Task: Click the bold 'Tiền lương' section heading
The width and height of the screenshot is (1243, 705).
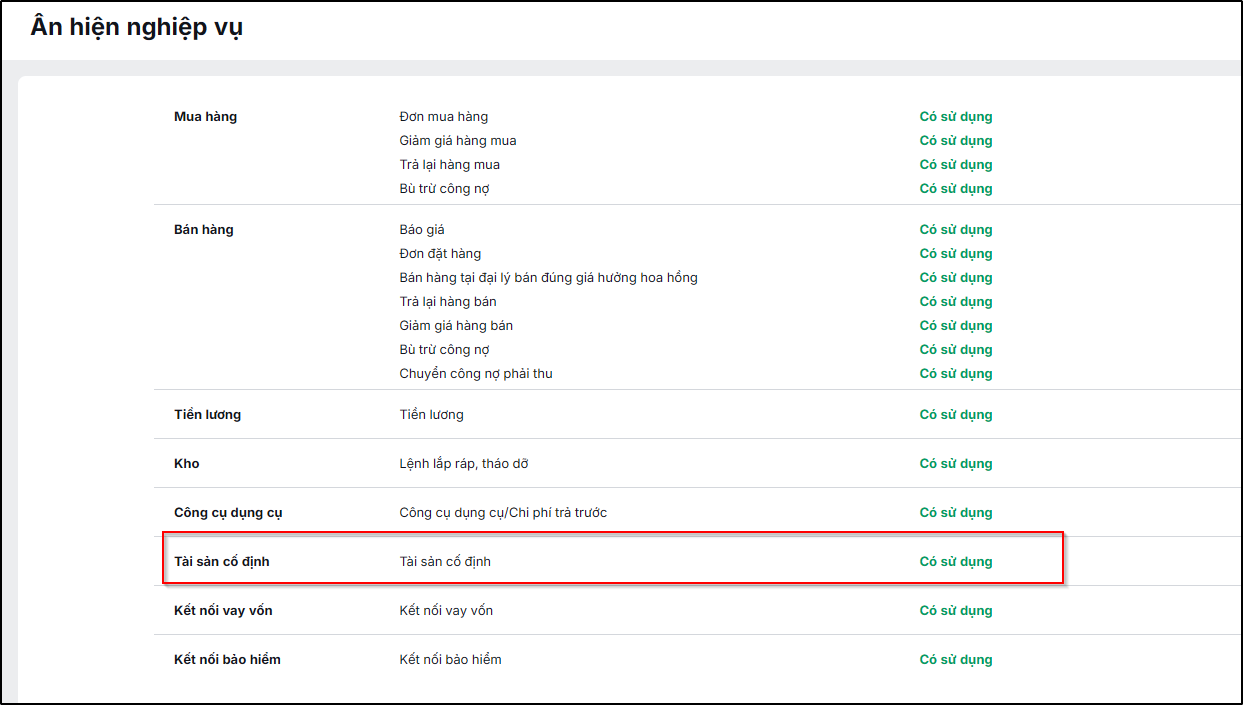Action: pos(208,415)
